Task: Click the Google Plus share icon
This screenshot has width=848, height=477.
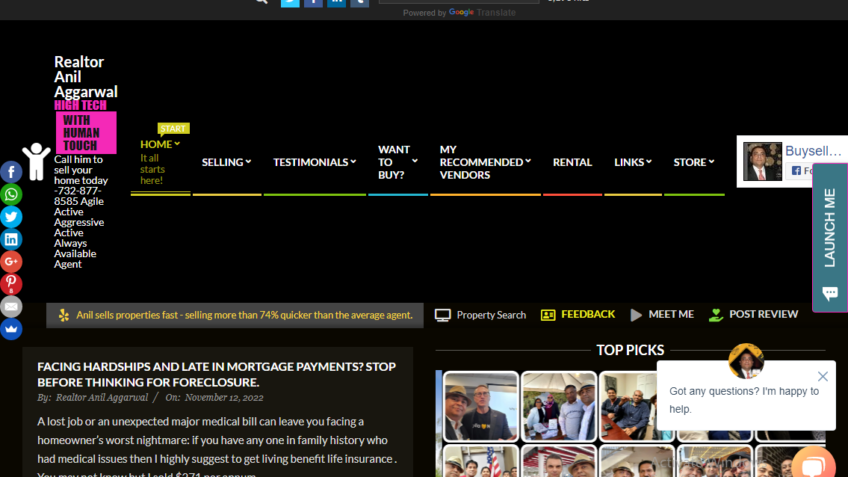Action: coord(11,261)
